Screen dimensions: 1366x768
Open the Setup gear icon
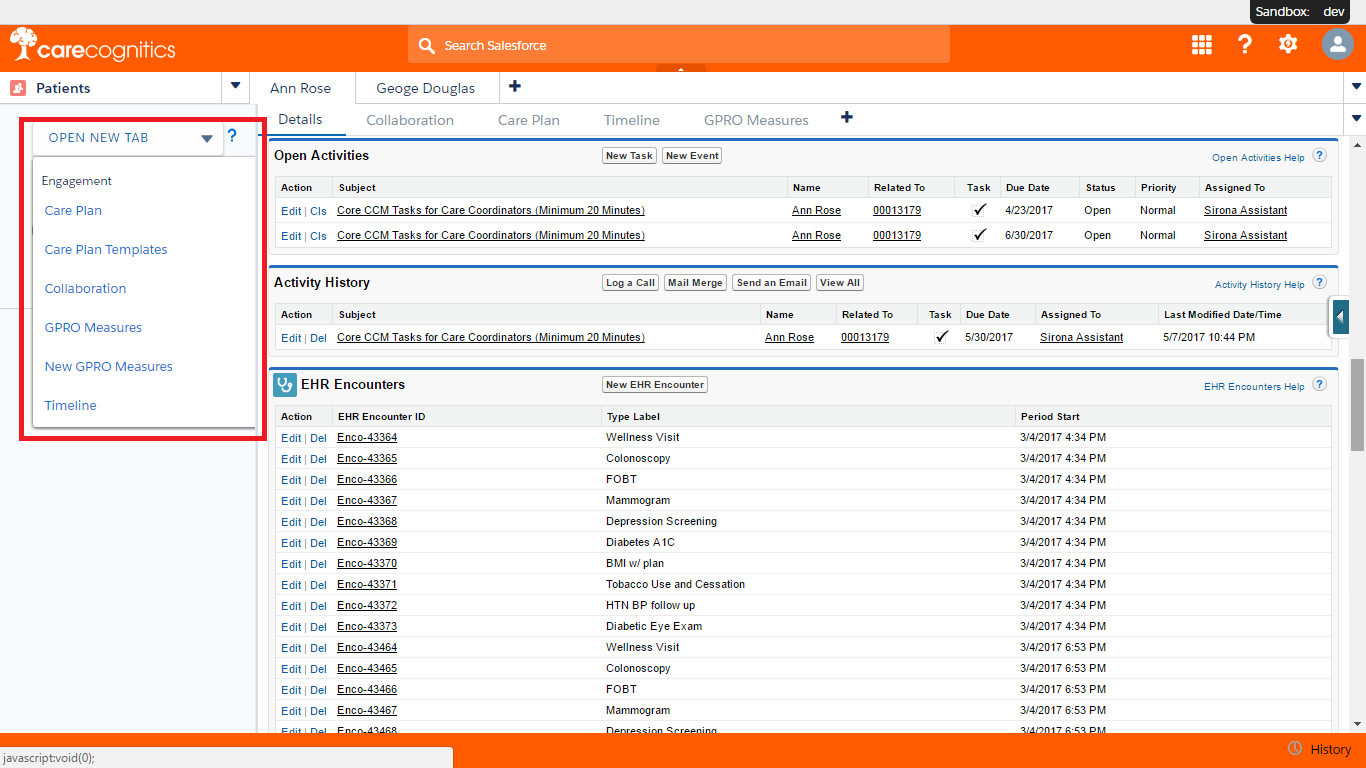[1288, 45]
